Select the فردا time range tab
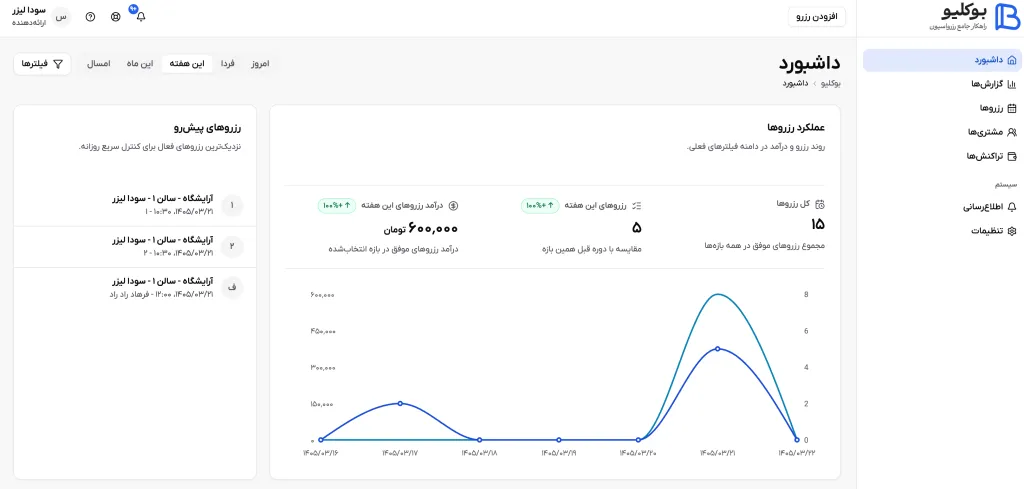 click(x=227, y=64)
